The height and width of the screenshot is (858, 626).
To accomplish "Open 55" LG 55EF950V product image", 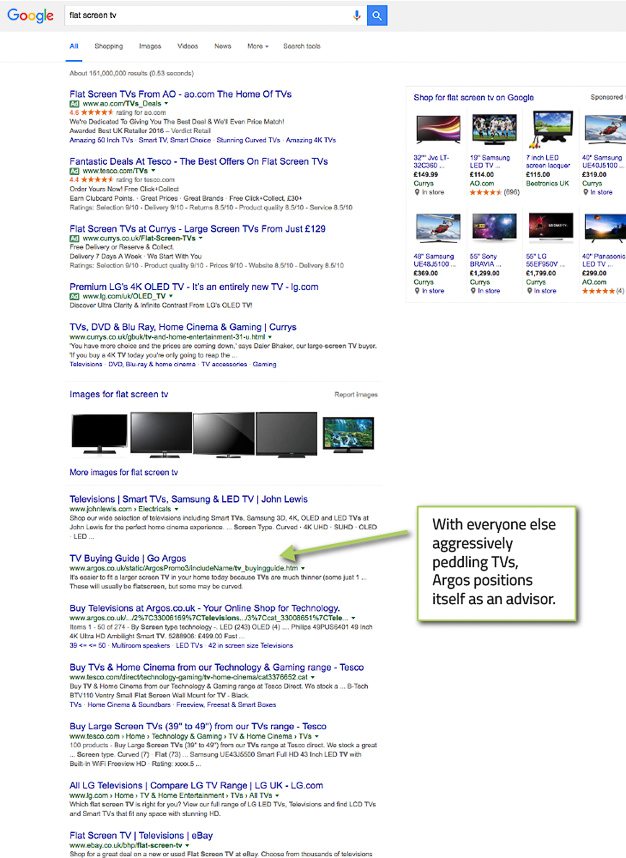I will tap(550, 227).
